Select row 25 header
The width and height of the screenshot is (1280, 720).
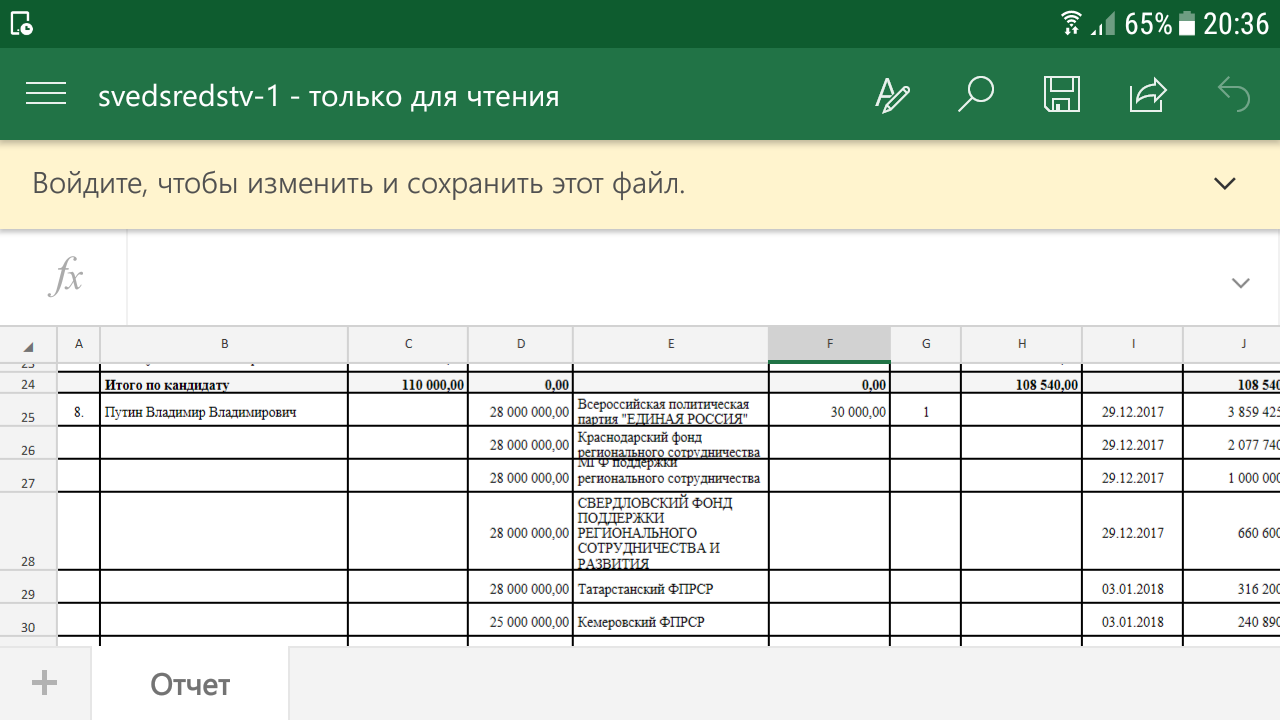(x=28, y=410)
